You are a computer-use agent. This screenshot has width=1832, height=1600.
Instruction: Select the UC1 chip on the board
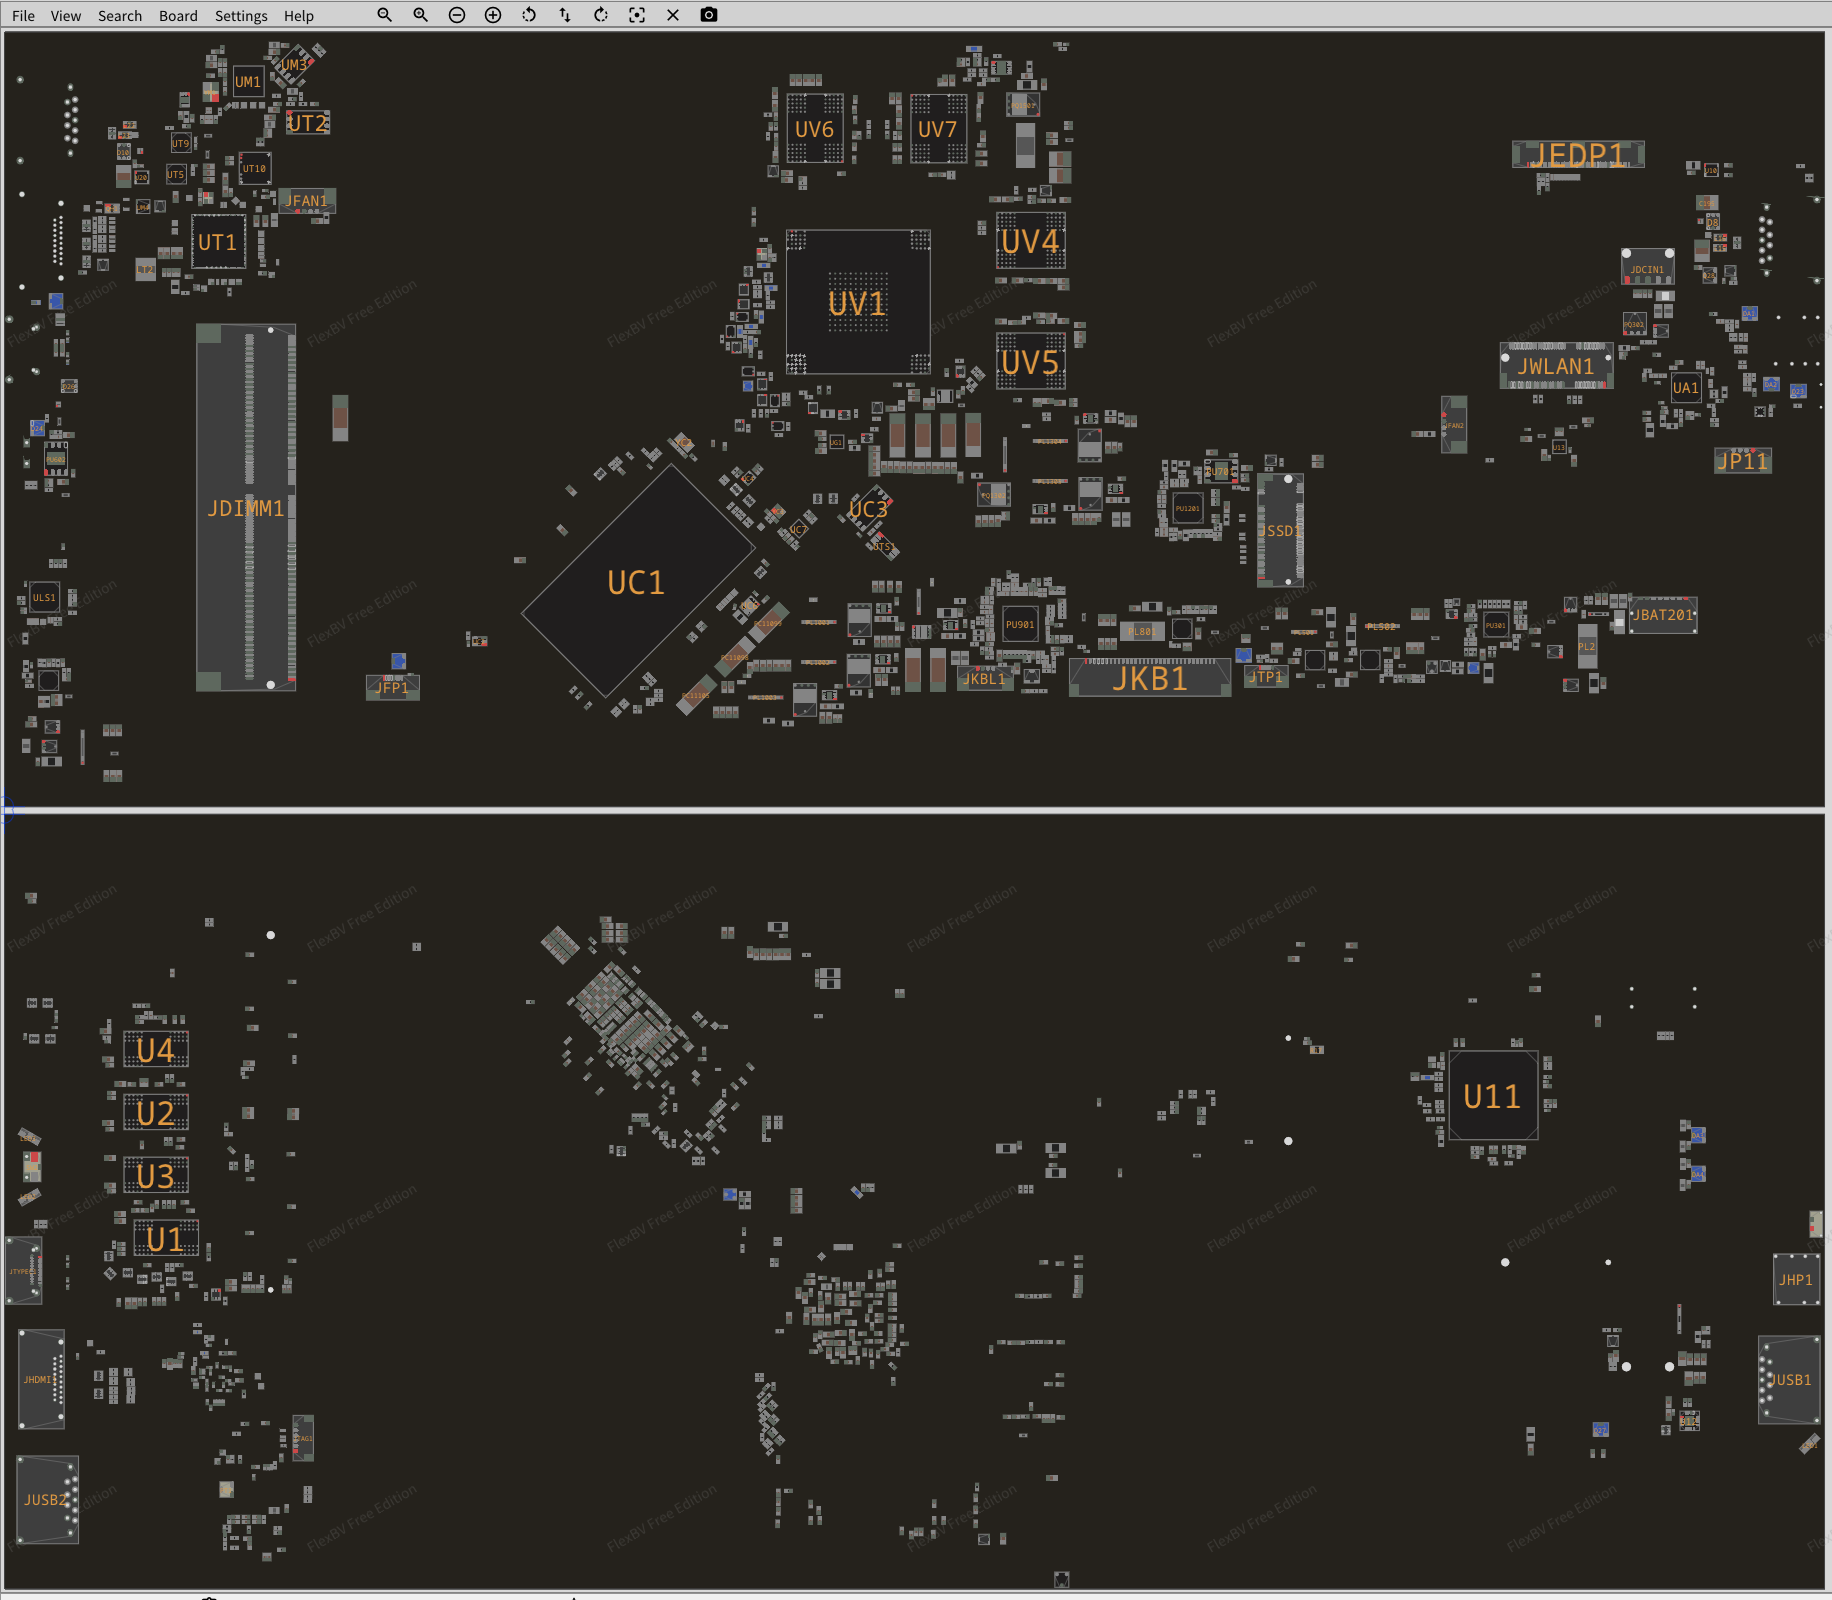tap(637, 582)
